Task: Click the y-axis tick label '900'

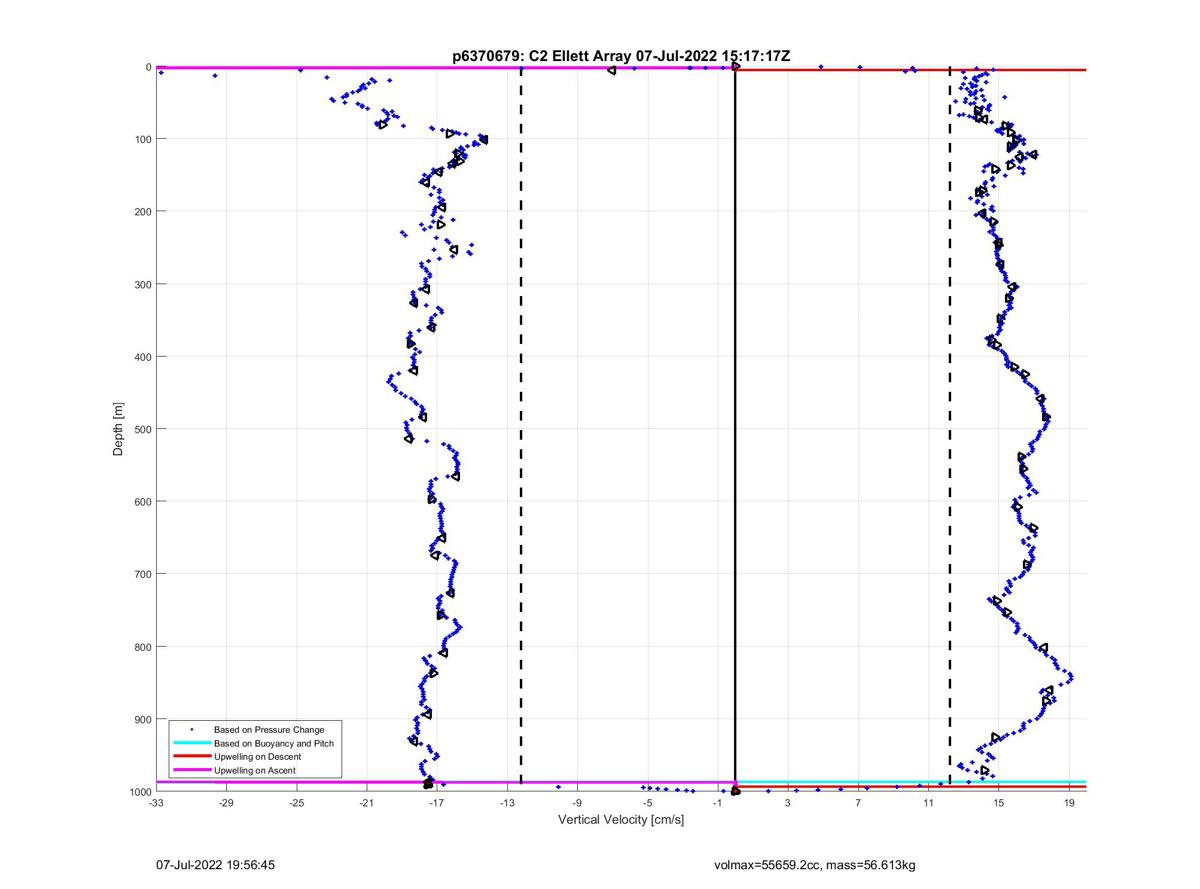Action: click(143, 719)
